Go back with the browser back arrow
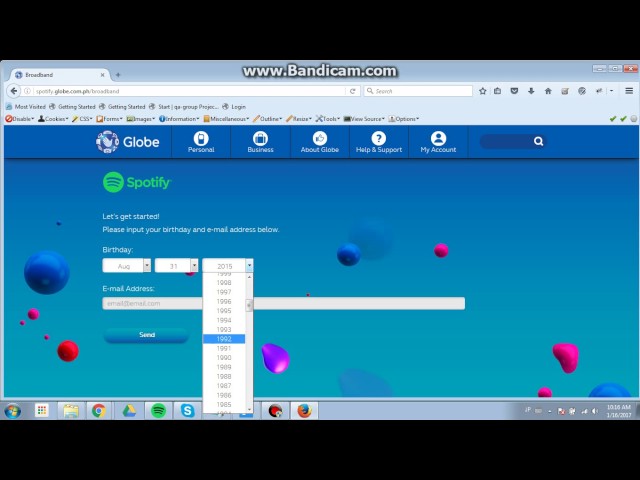640x480 pixels. 13,91
